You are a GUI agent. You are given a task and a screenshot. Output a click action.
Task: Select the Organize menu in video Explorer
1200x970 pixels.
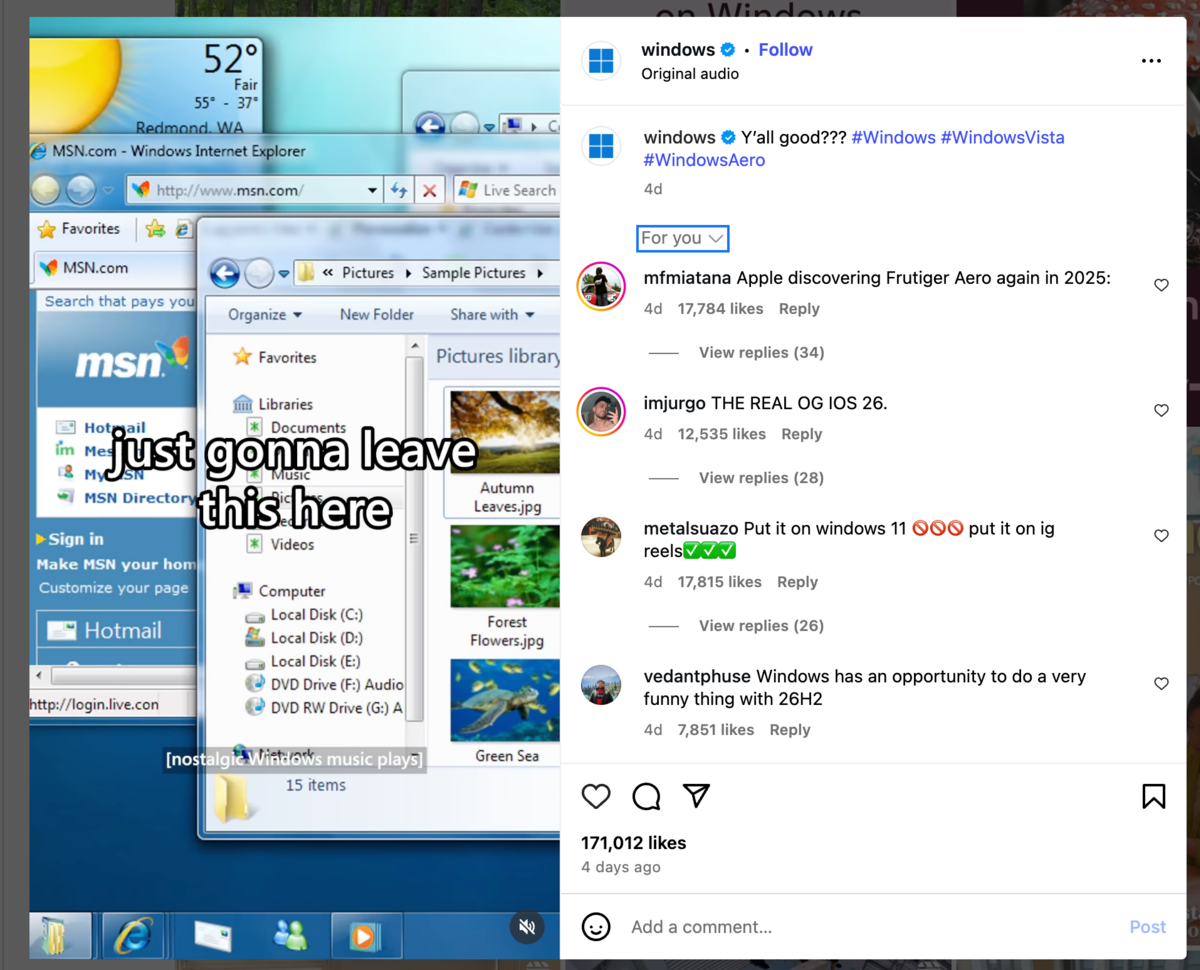[265, 314]
